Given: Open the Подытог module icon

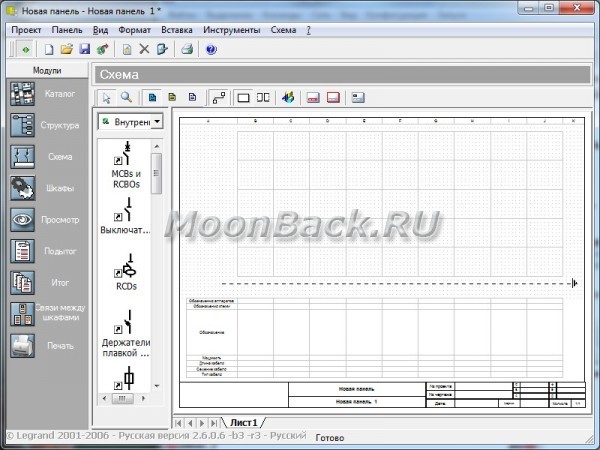Looking at the screenshot, I should click(x=23, y=251).
